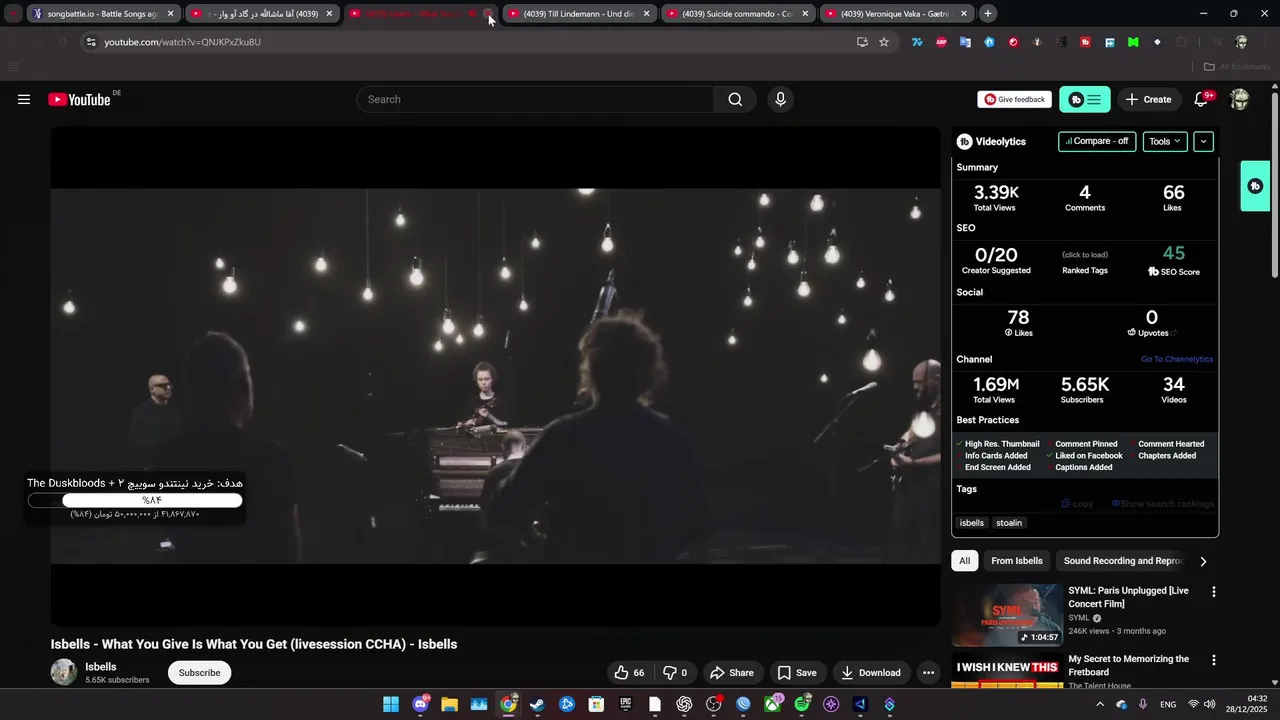Follow the Go To Channelytics link
Image resolution: width=1280 pixels, height=720 pixels.
tap(1177, 359)
